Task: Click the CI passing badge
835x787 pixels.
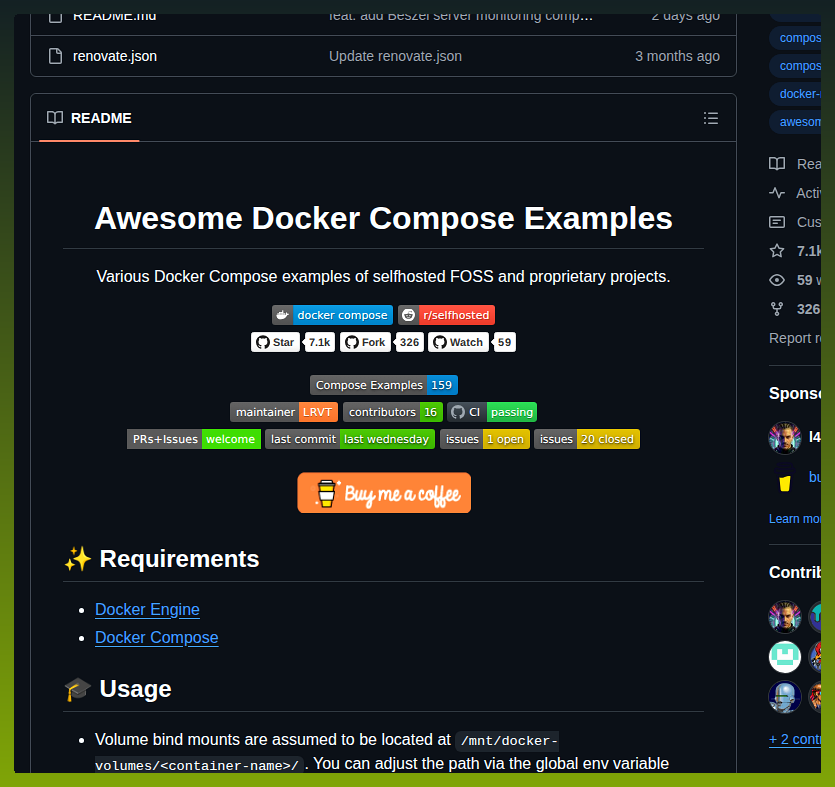Action: 492,412
